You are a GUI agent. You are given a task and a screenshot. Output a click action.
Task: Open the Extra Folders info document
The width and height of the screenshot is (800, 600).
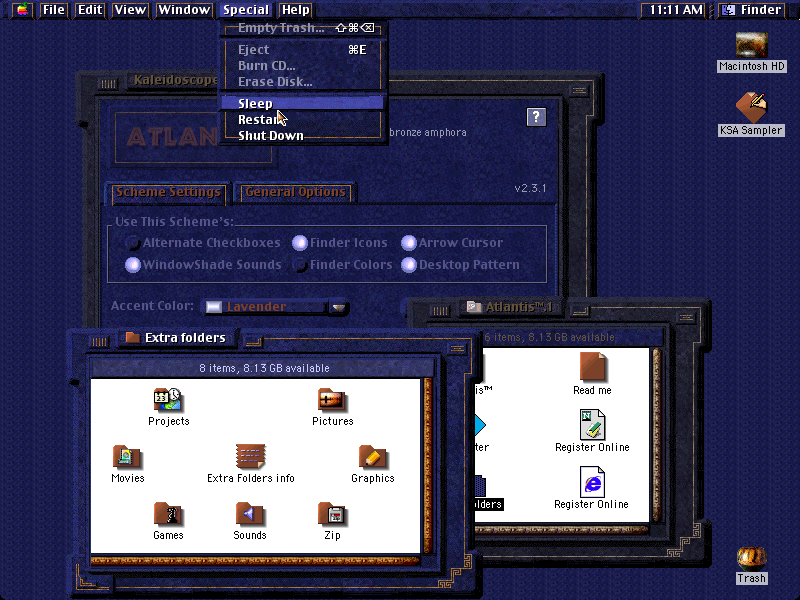click(x=250, y=456)
